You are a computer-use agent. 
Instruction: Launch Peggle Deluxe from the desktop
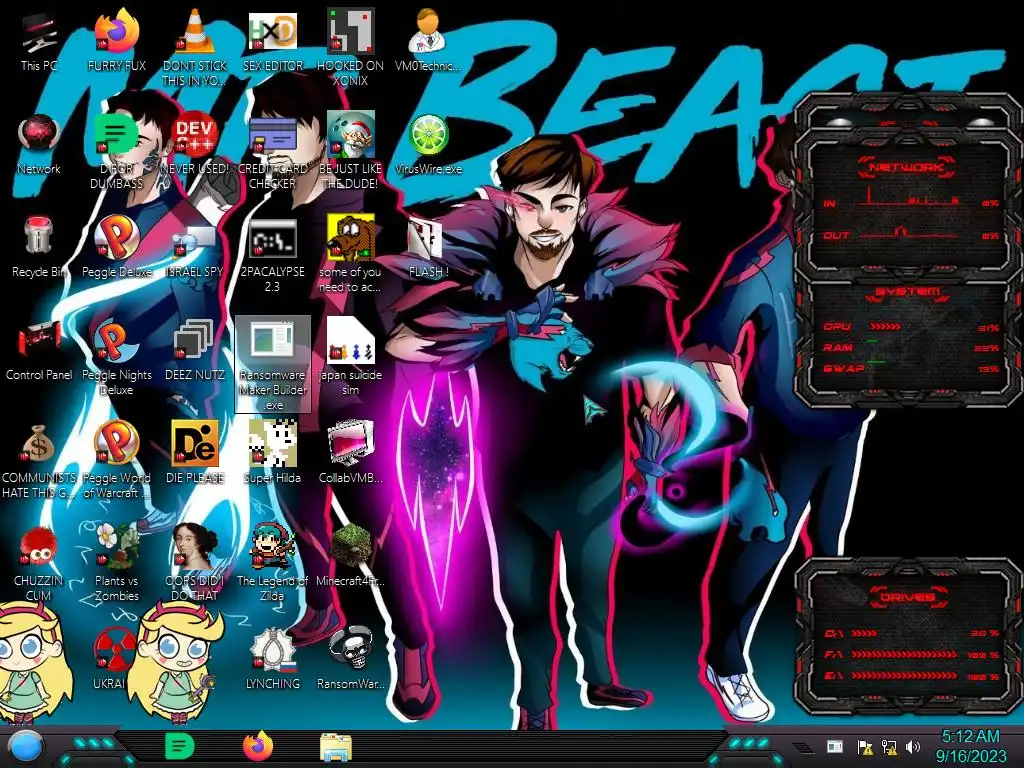click(117, 247)
